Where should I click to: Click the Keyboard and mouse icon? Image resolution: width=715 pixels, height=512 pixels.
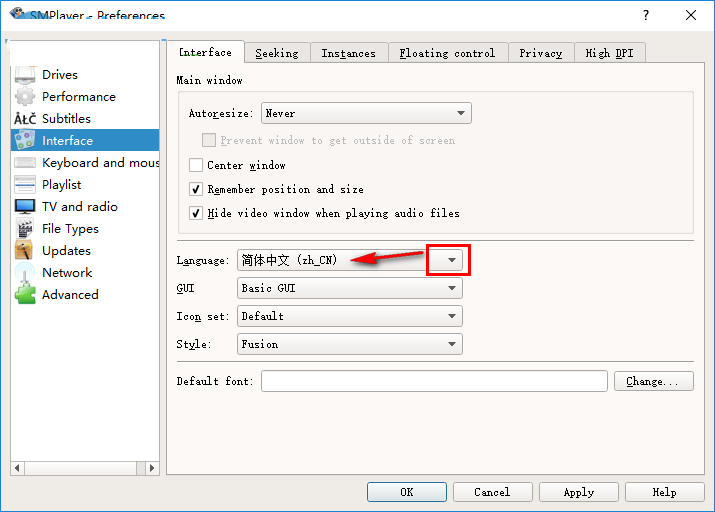(x=25, y=162)
